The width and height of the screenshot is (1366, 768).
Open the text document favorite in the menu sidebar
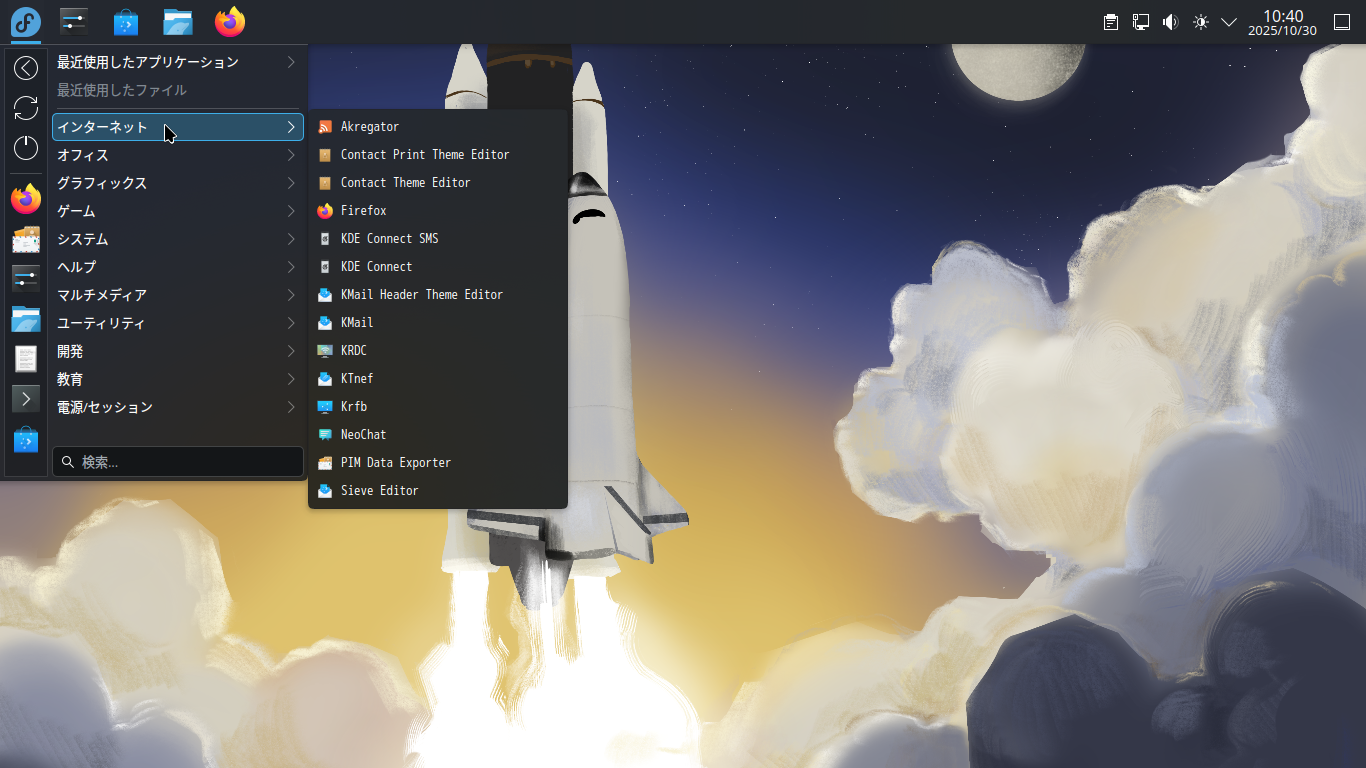[26, 358]
